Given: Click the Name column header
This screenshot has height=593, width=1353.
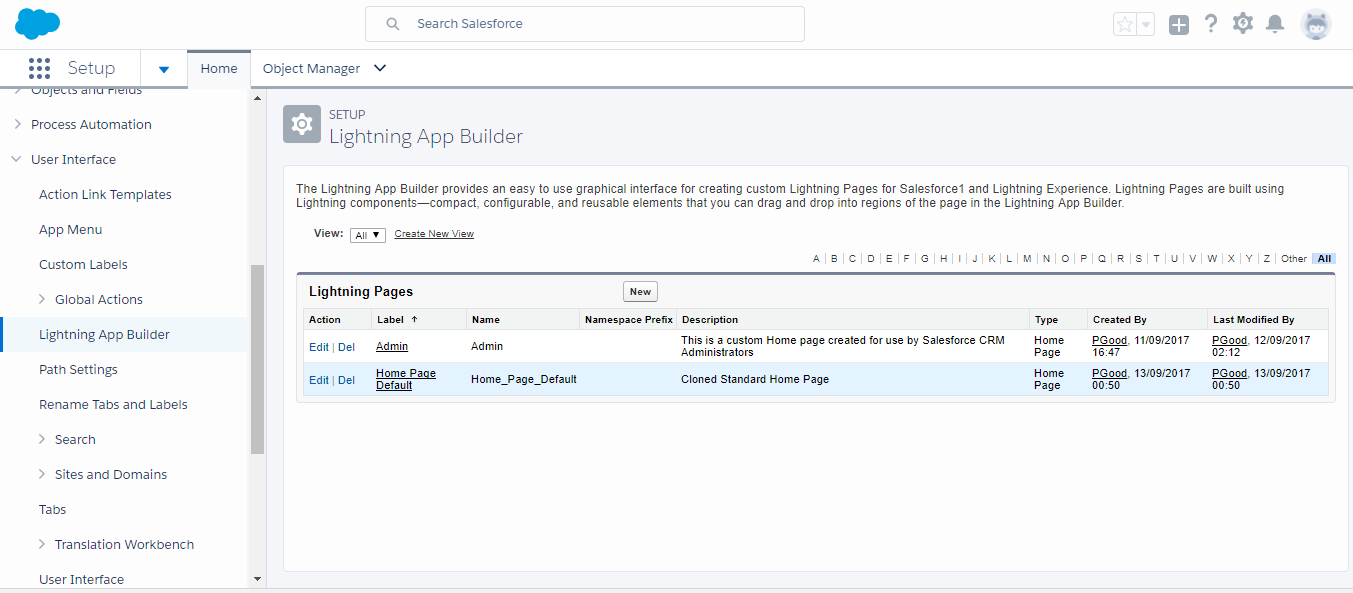Looking at the screenshot, I should click(x=485, y=320).
